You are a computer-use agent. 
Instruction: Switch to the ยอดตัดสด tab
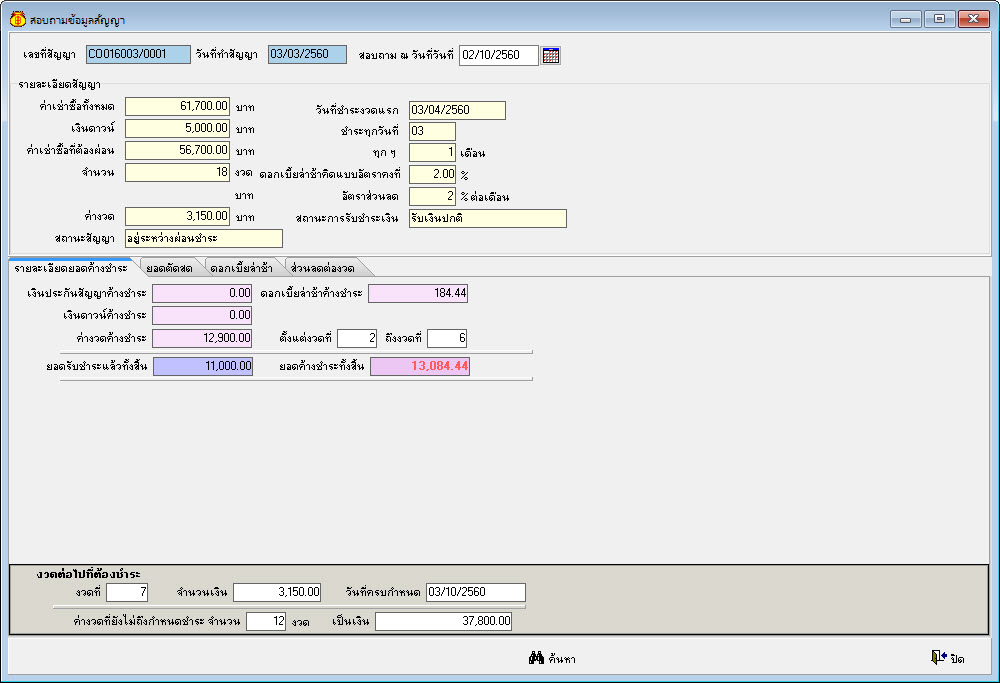pyautogui.click(x=169, y=268)
